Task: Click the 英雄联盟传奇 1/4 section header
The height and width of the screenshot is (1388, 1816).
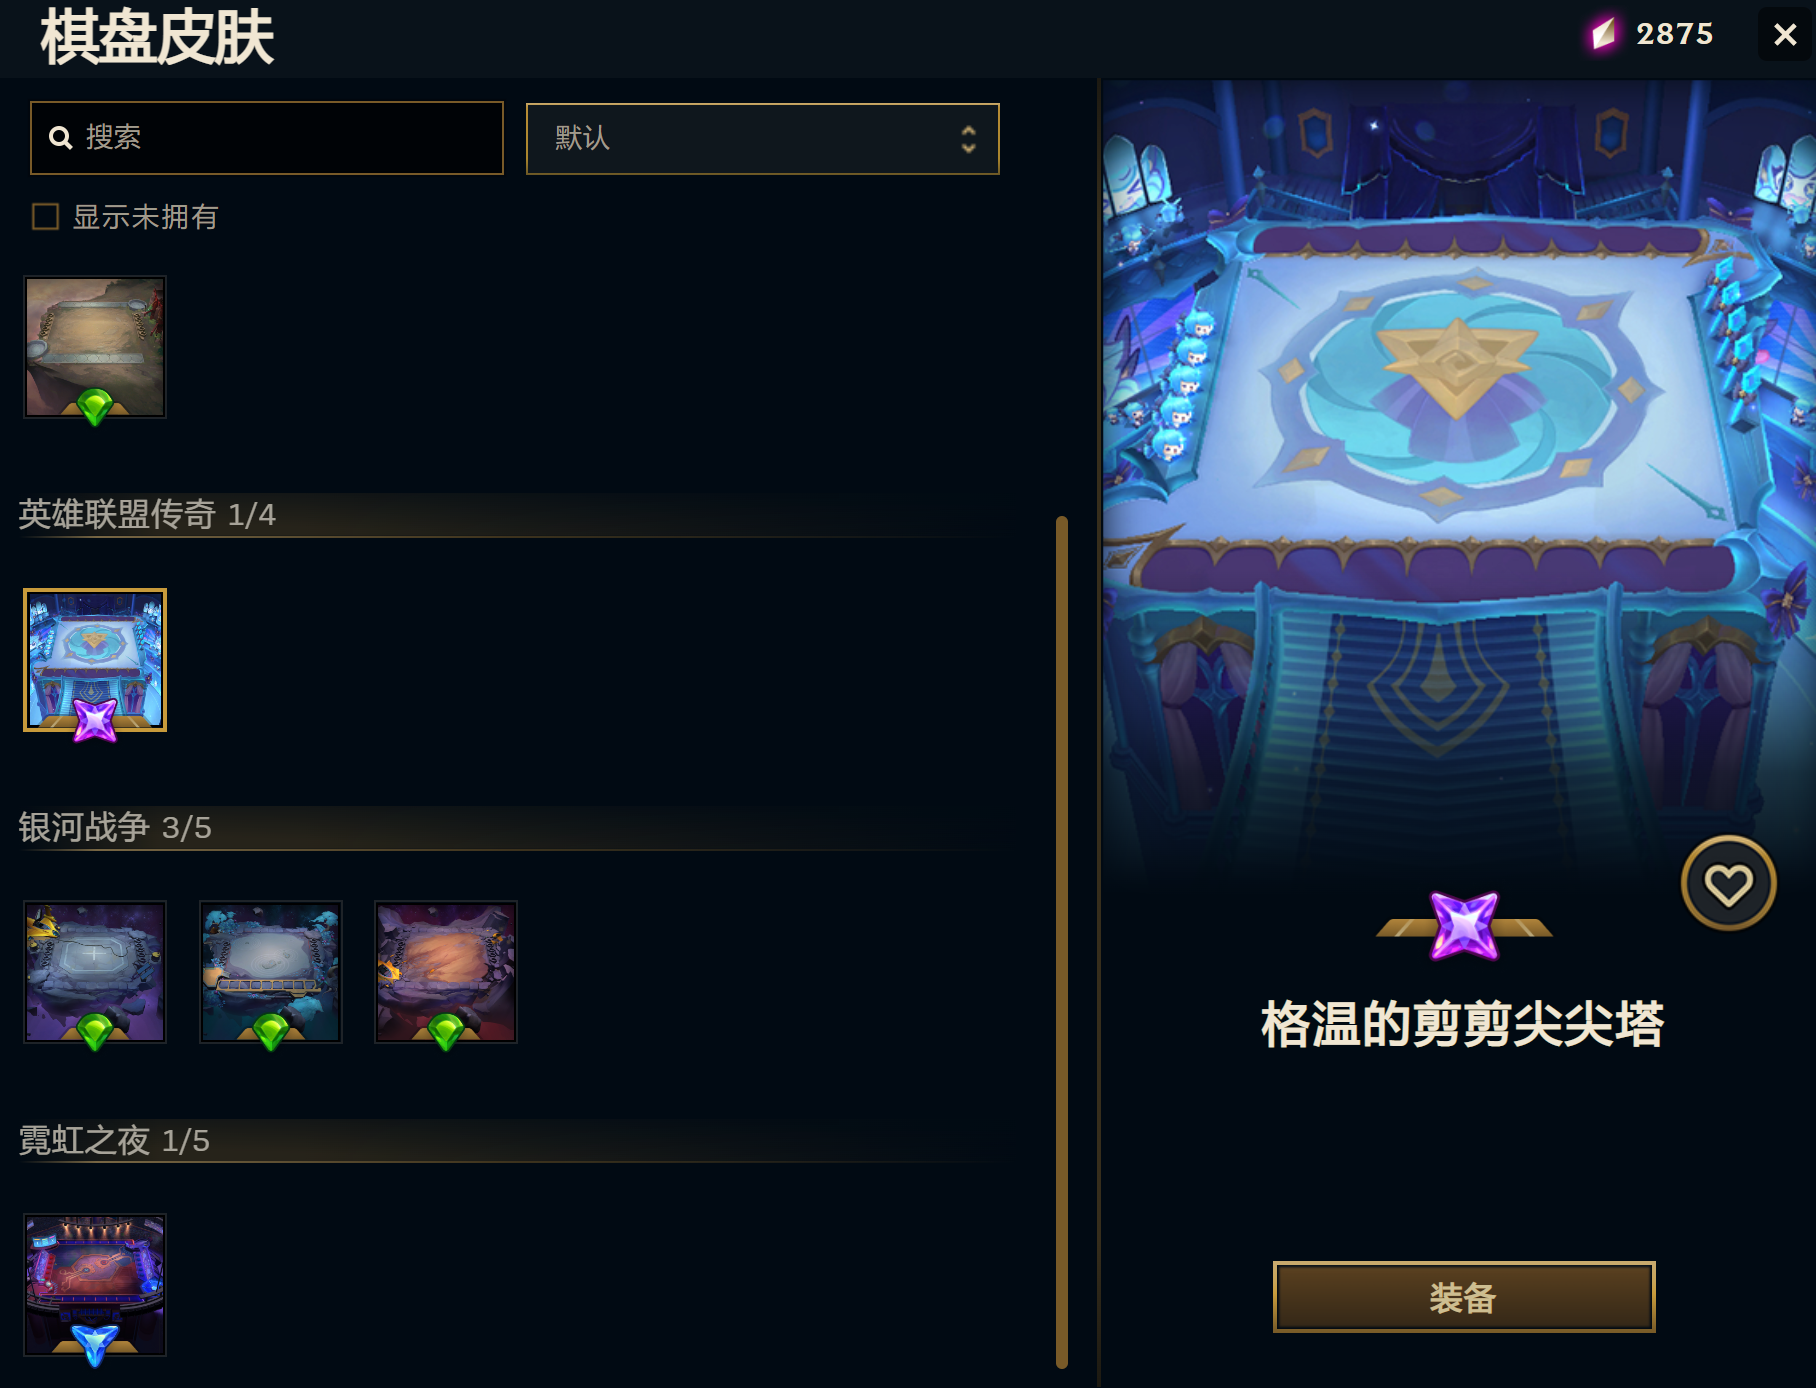Action: pos(147,514)
